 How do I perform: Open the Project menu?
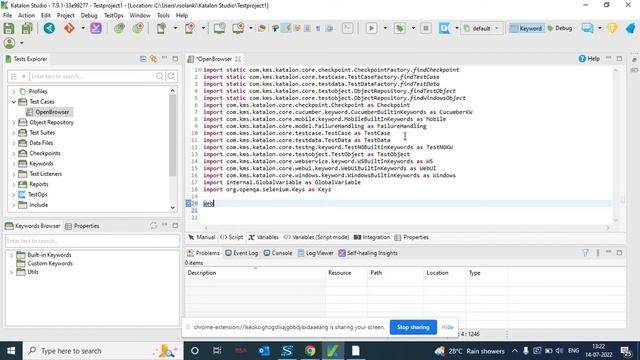pos(65,15)
